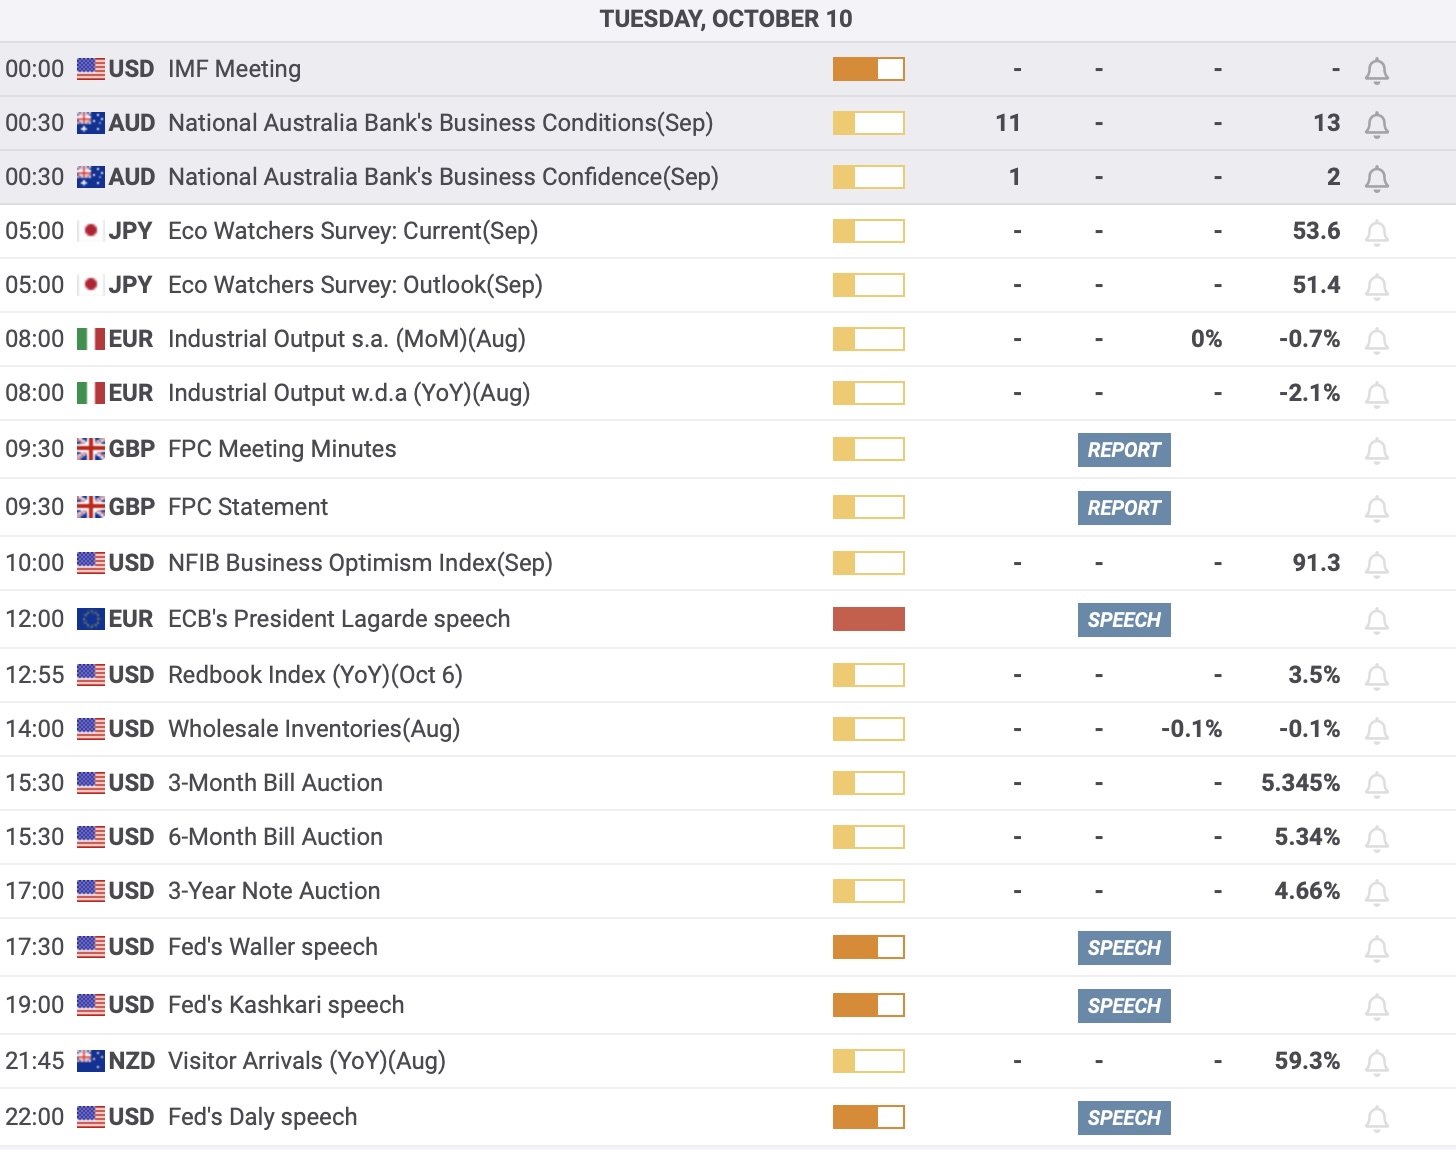The image size is (1456, 1150).
Task: Open the FPC Statement REPORT badge
Action: (1123, 508)
